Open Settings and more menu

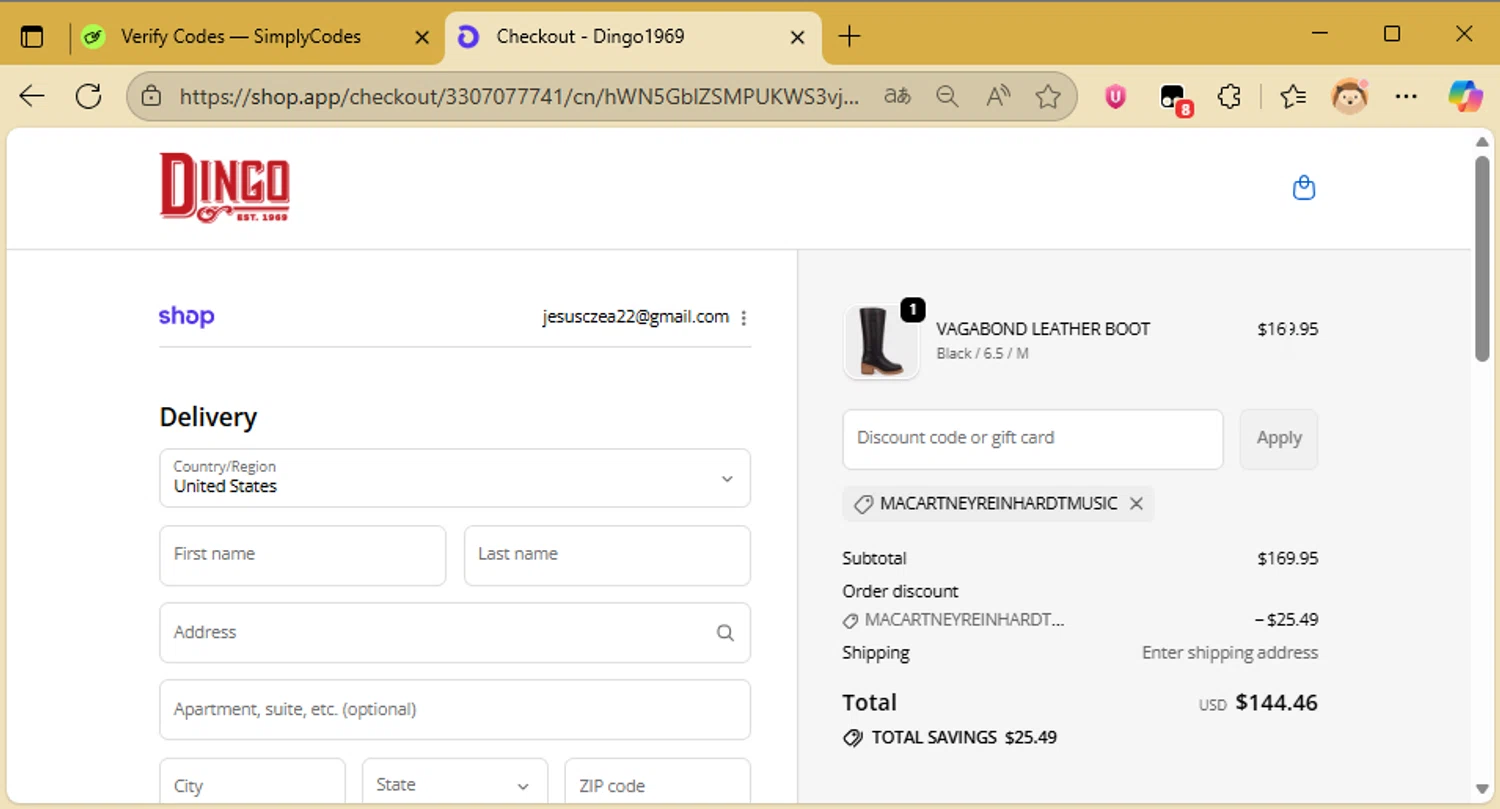tap(1406, 96)
